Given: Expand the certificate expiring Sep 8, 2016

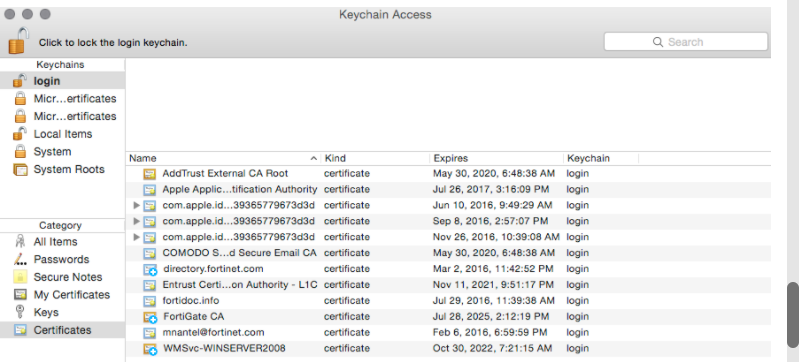Looking at the screenshot, I should [136, 221].
